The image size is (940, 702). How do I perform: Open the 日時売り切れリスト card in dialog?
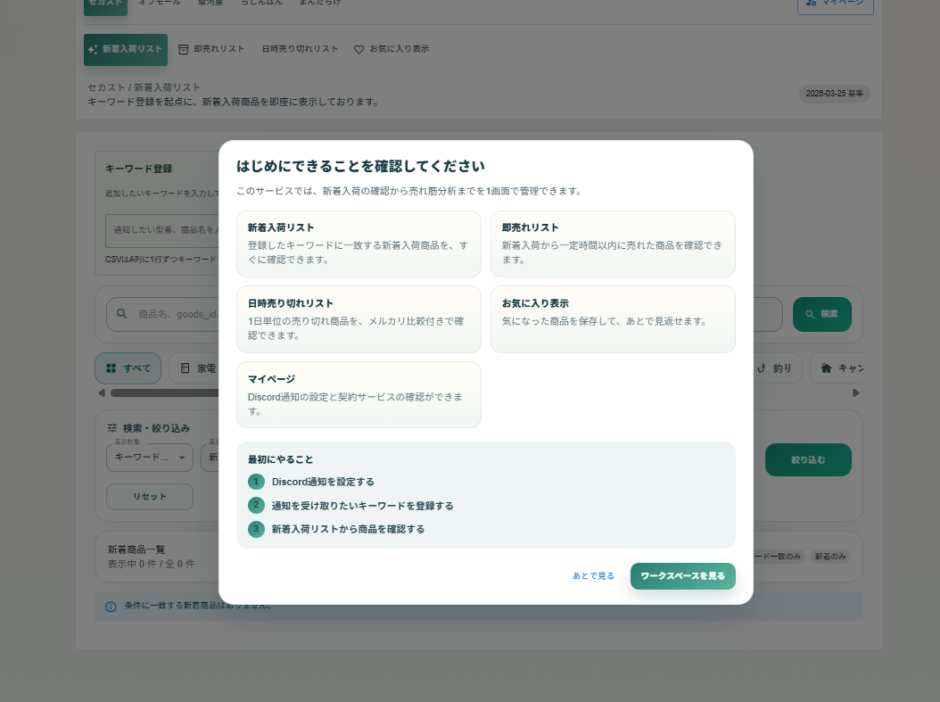pos(358,319)
